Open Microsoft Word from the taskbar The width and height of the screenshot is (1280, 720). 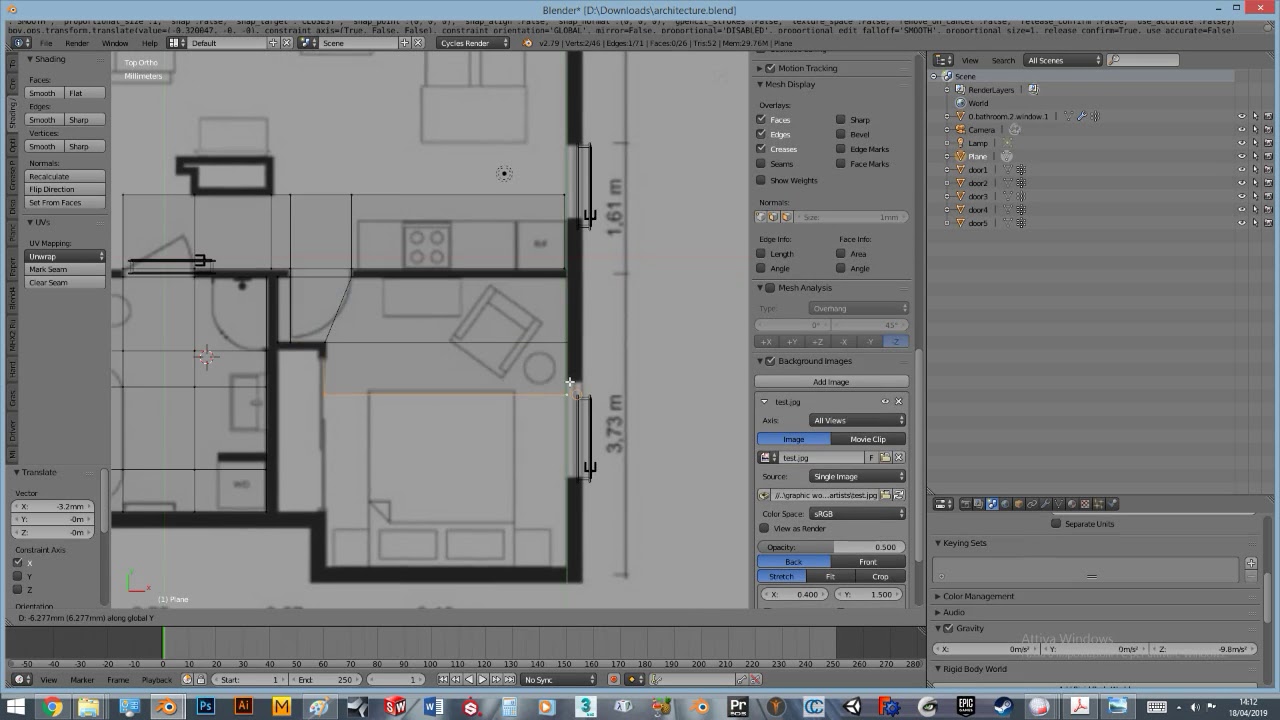pyautogui.click(x=433, y=707)
